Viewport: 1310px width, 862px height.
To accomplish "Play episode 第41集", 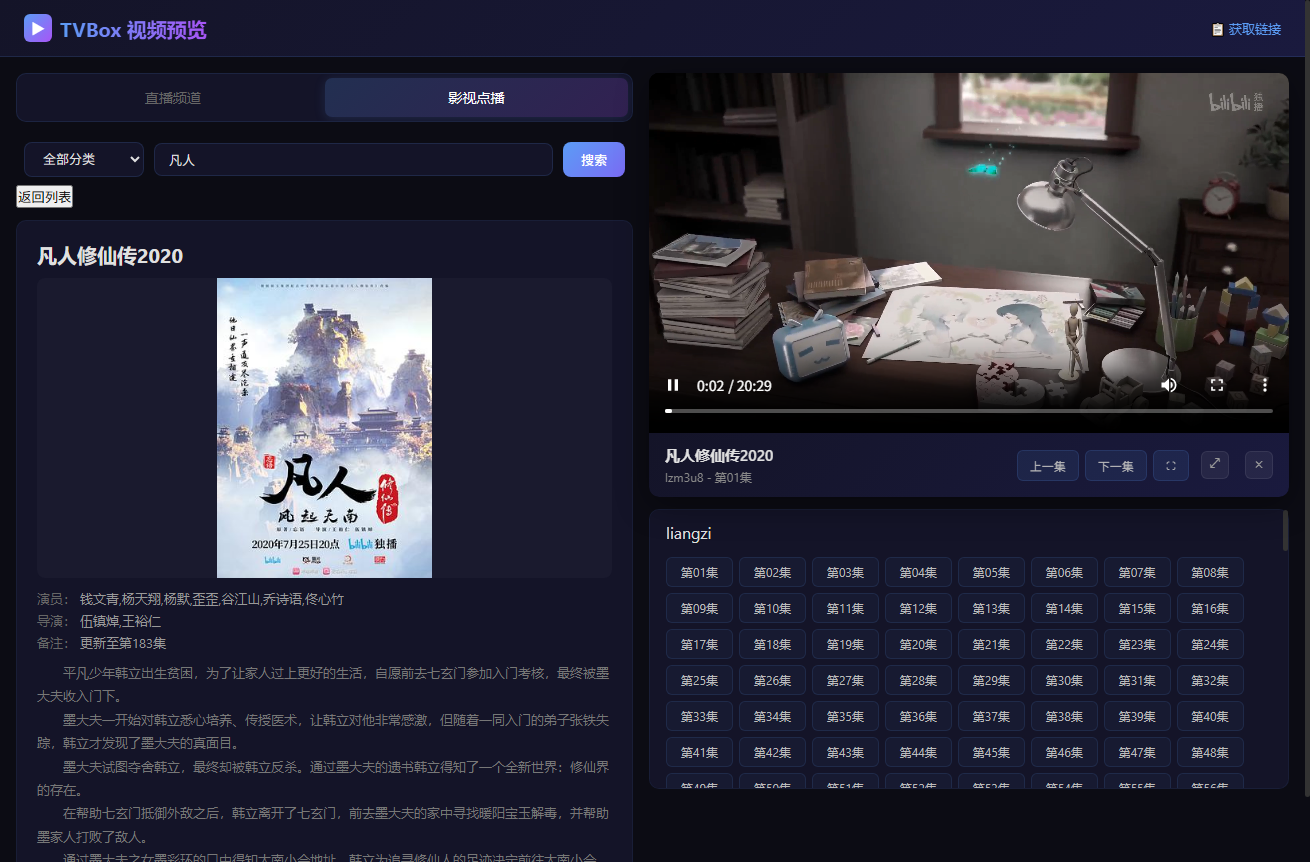I will (700, 753).
